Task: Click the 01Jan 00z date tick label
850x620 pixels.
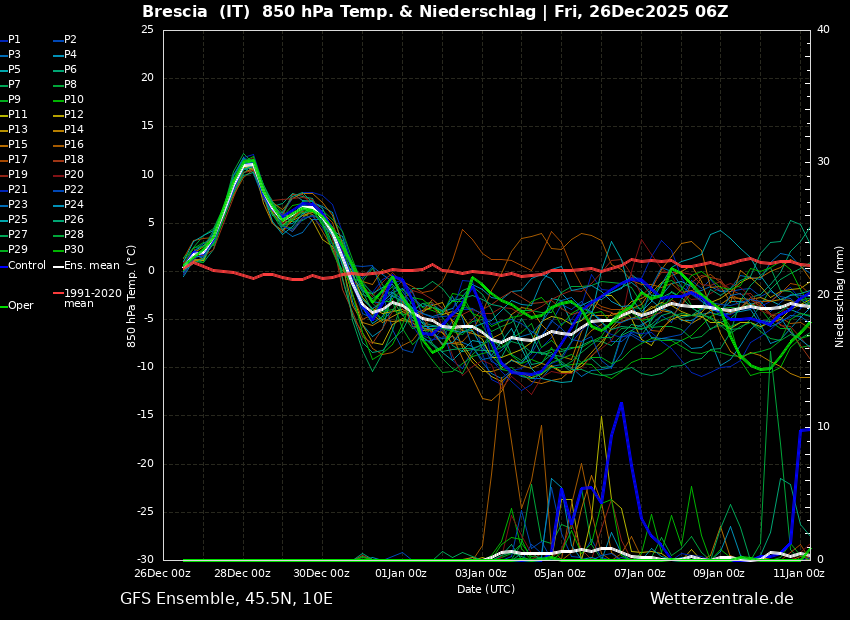Action: tap(401, 574)
